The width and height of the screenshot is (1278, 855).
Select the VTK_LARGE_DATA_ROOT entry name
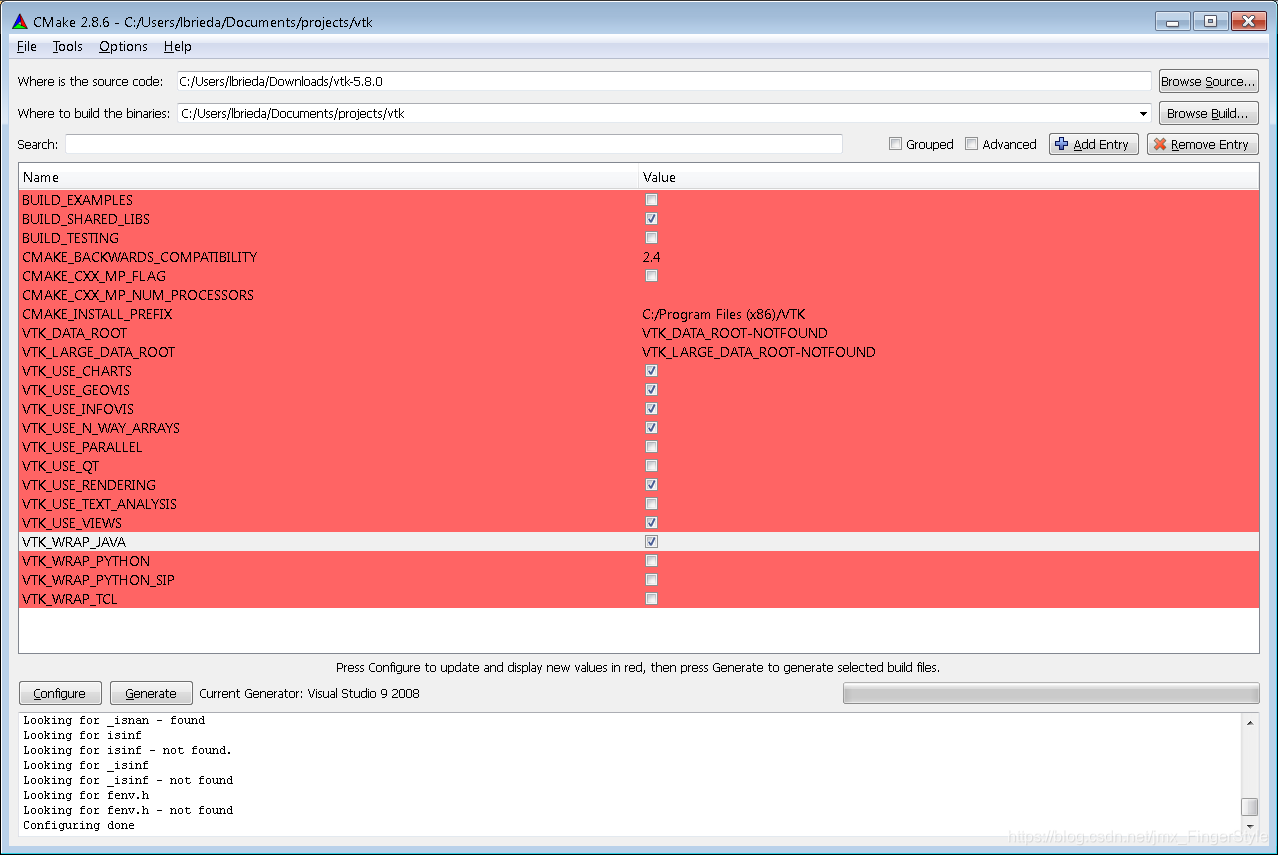coord(98,352)
